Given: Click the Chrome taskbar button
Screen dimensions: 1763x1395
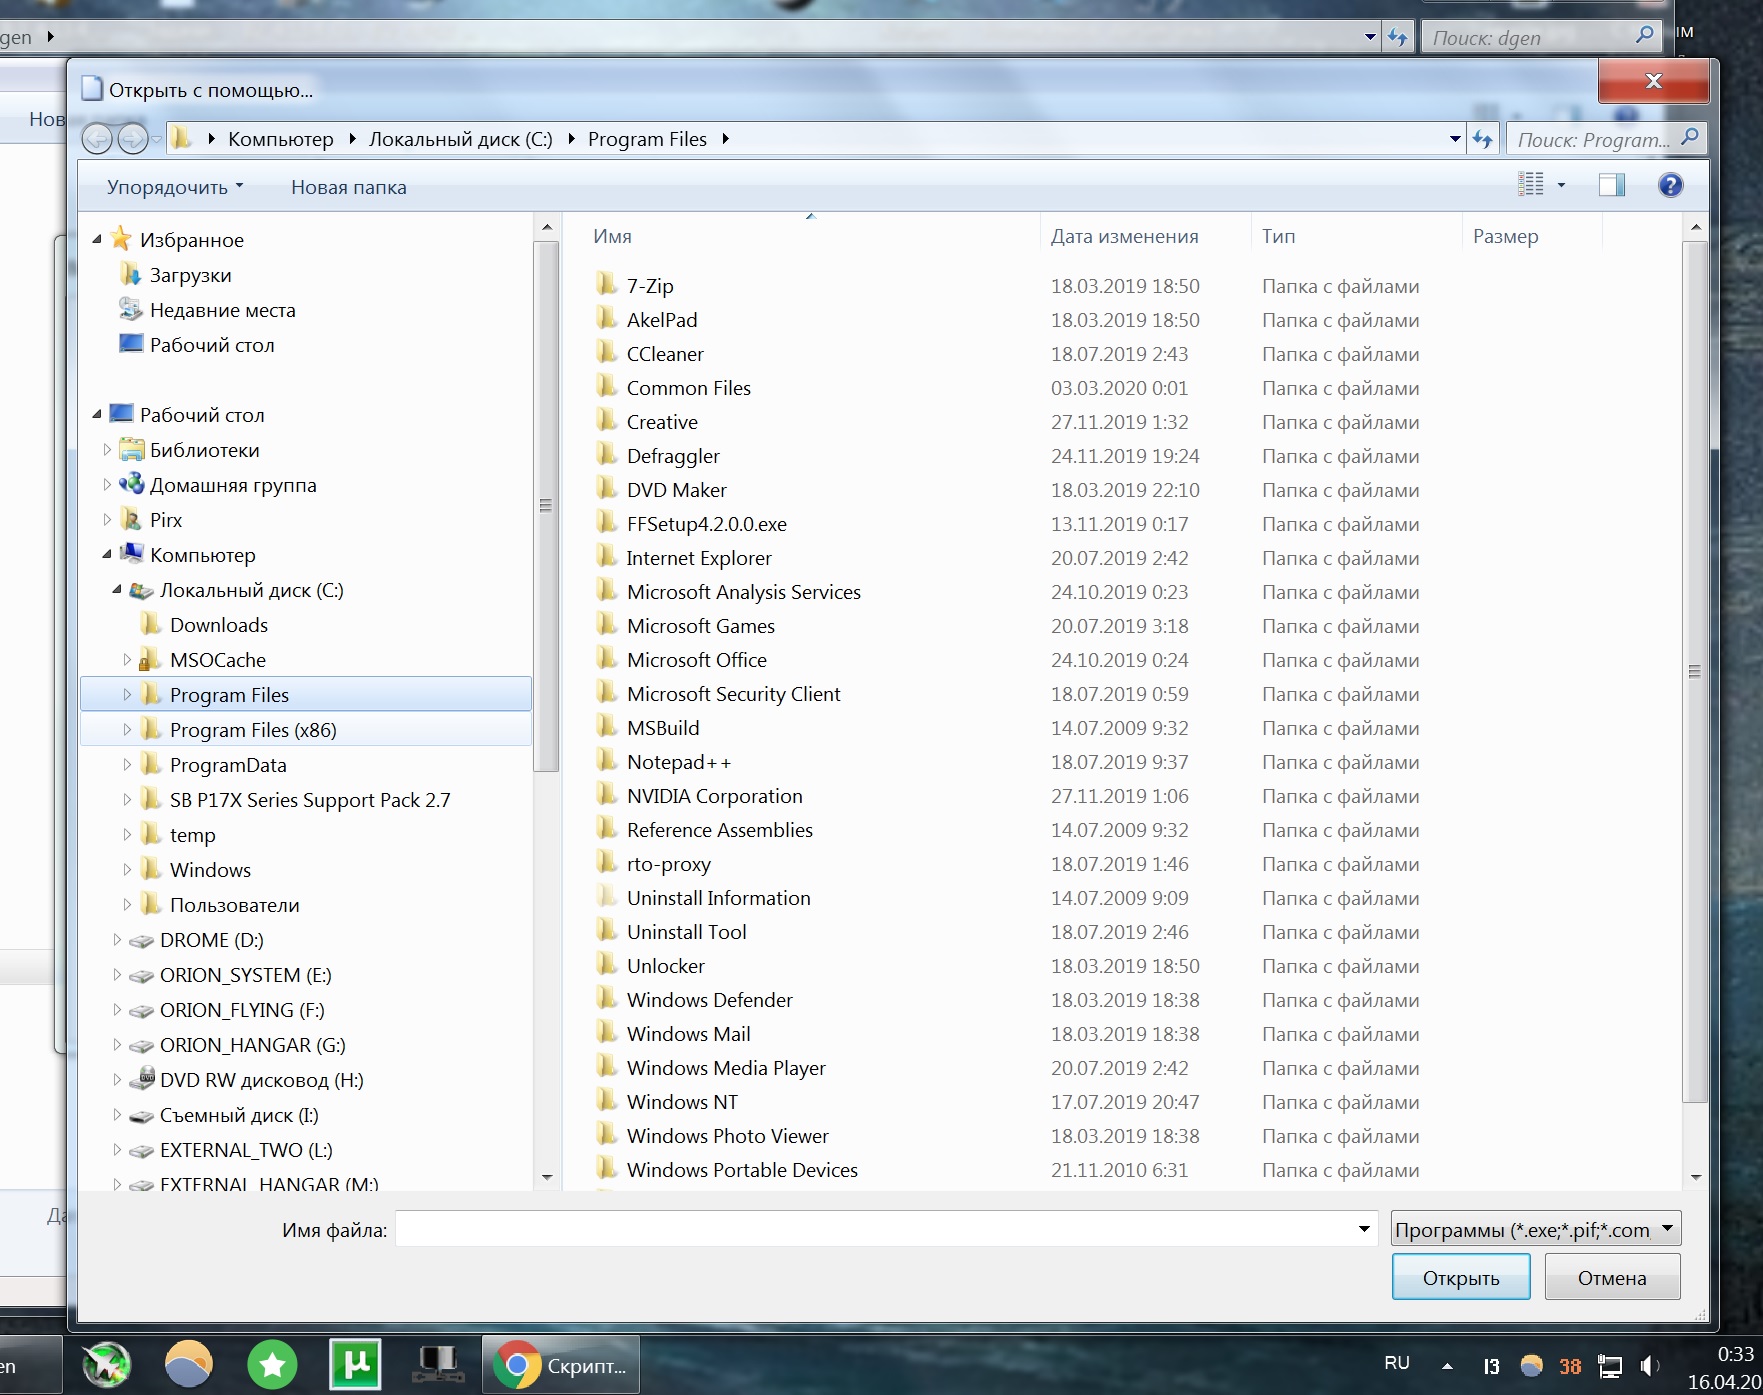Looking at the screenshot, I should point(561,1365).
